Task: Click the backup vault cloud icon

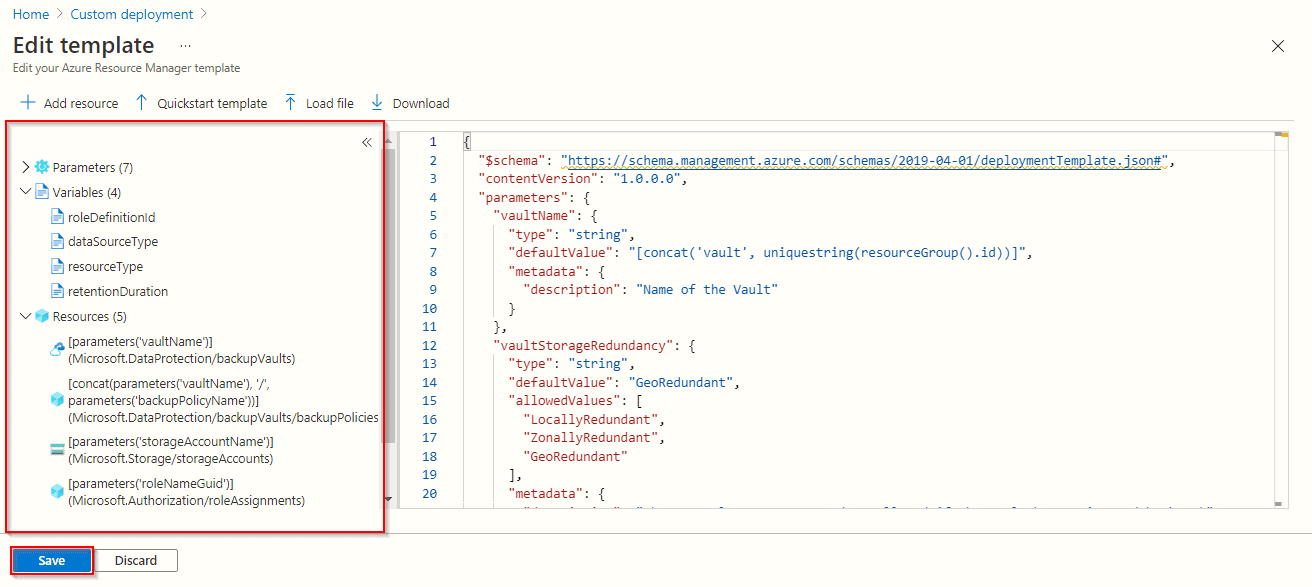Action: (x=57, y=350)
